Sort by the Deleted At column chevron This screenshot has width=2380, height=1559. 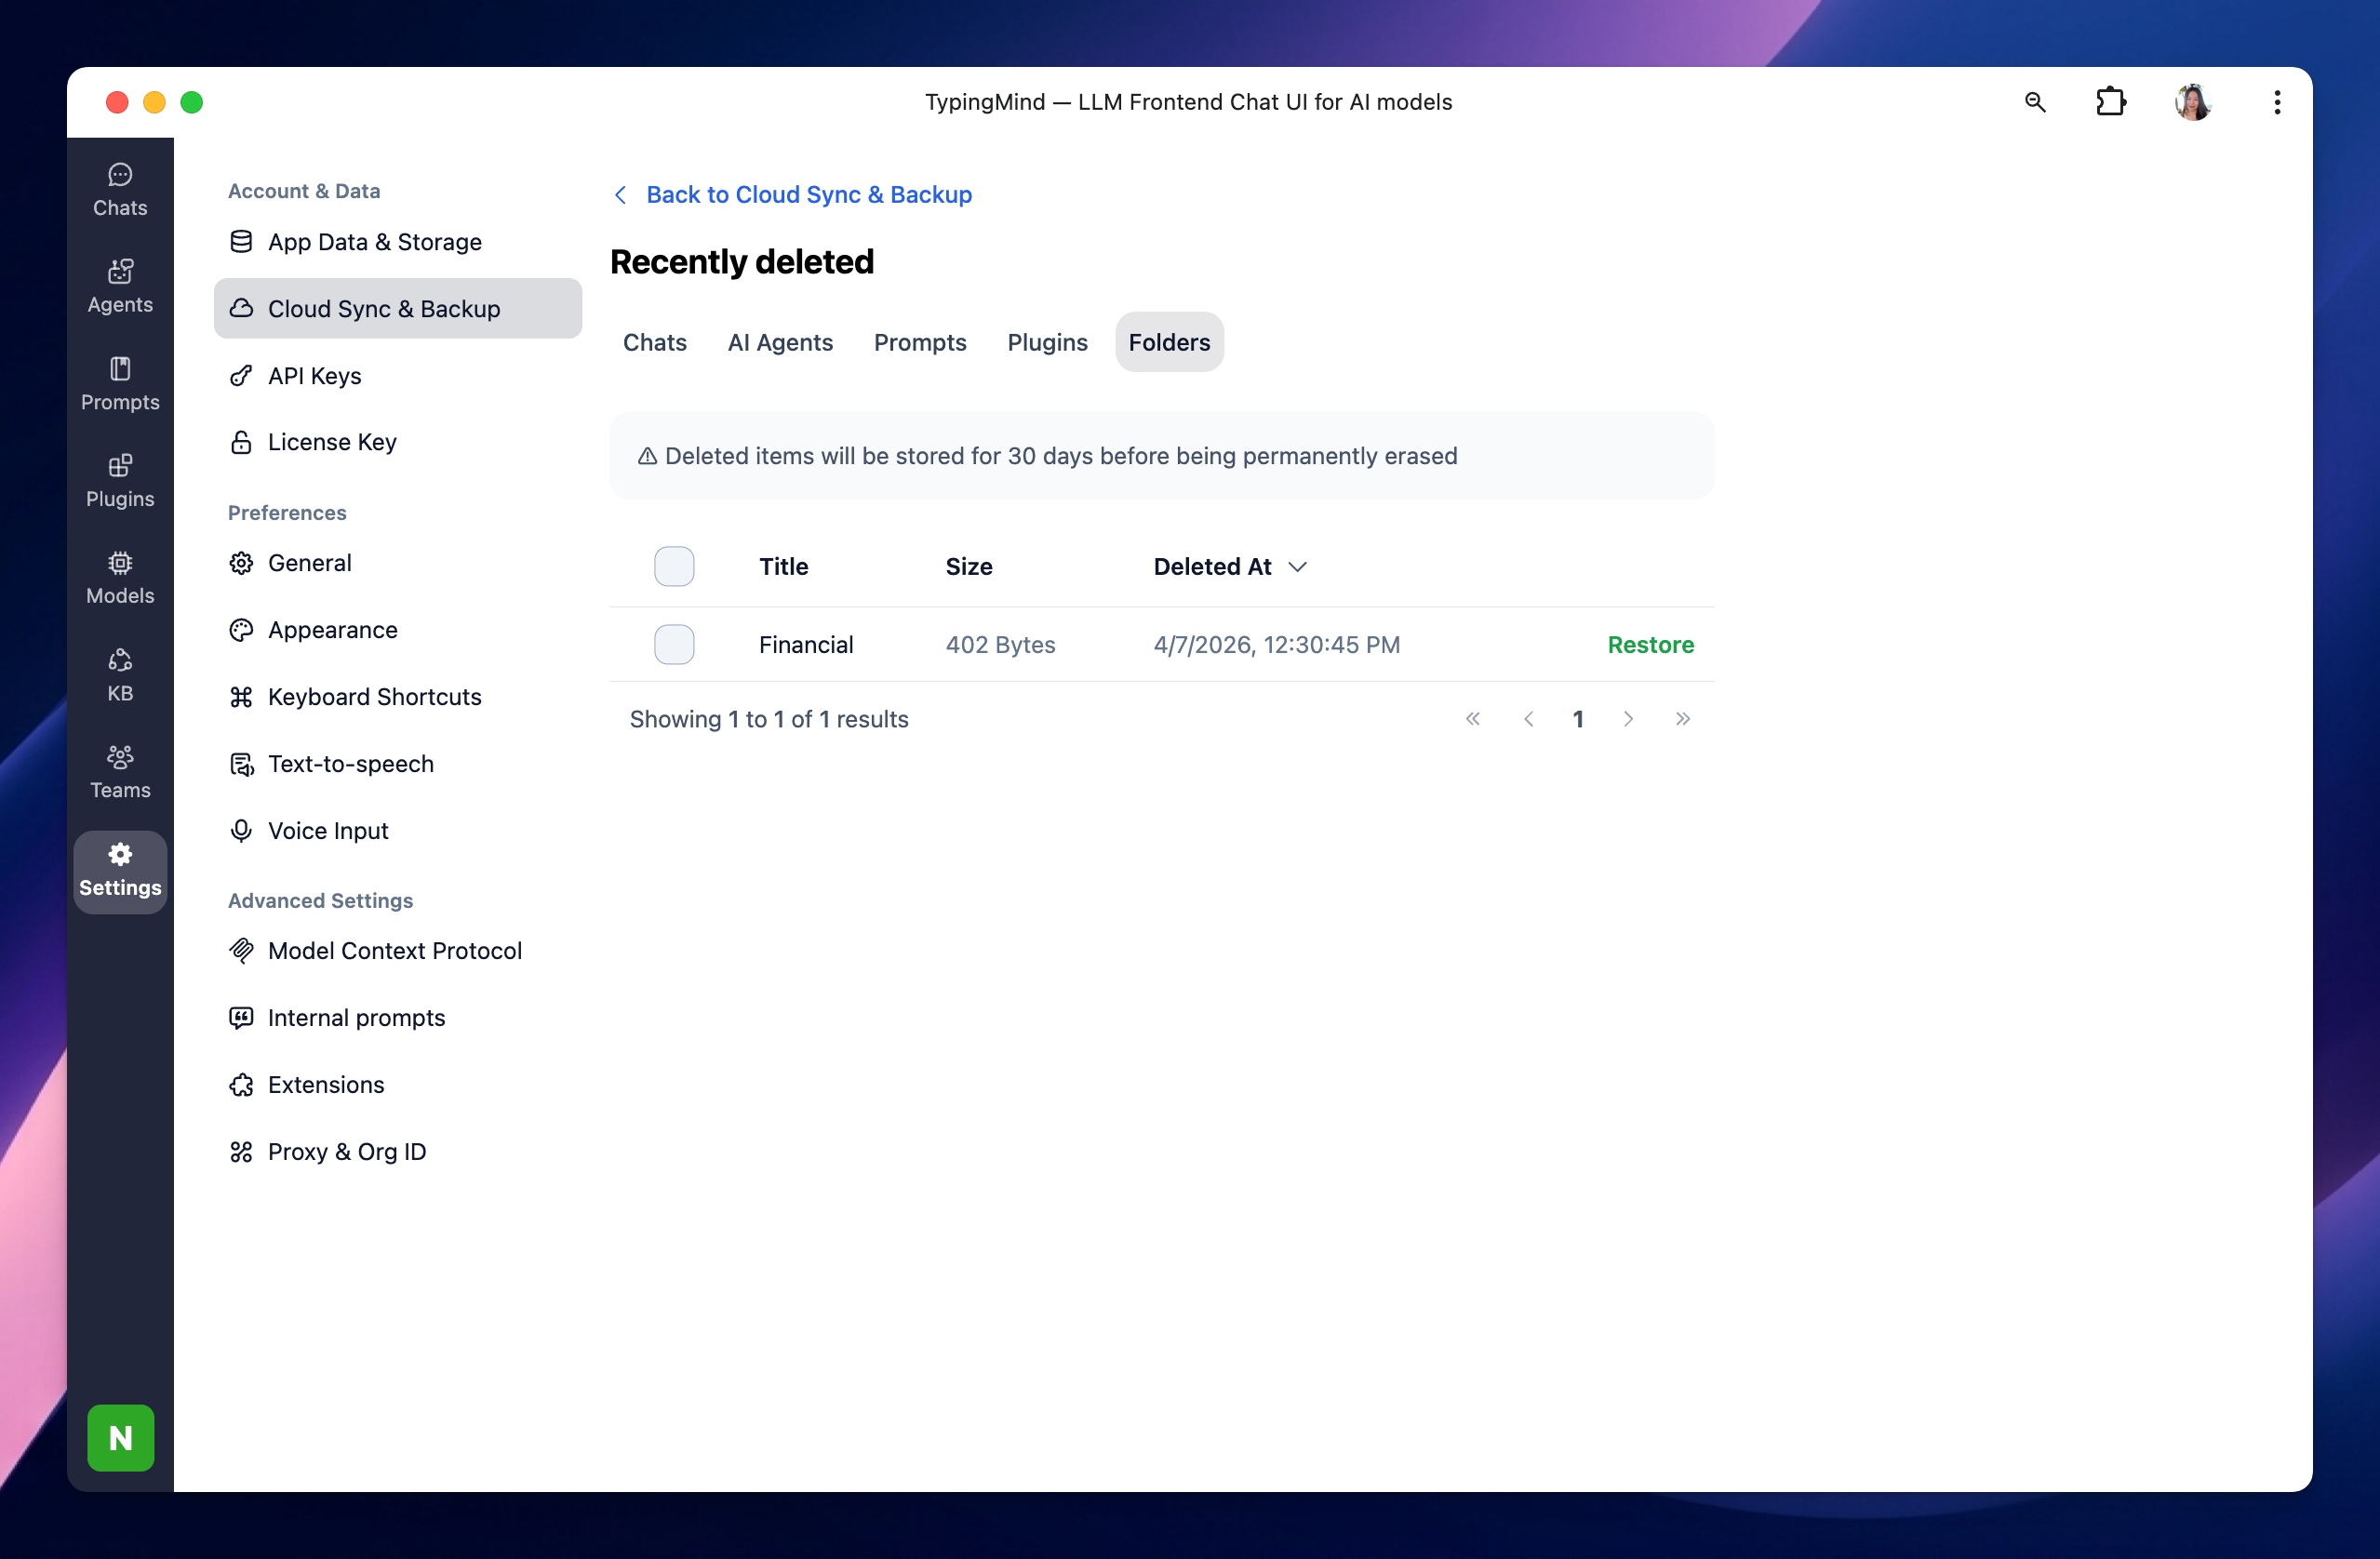[1297, 566]
